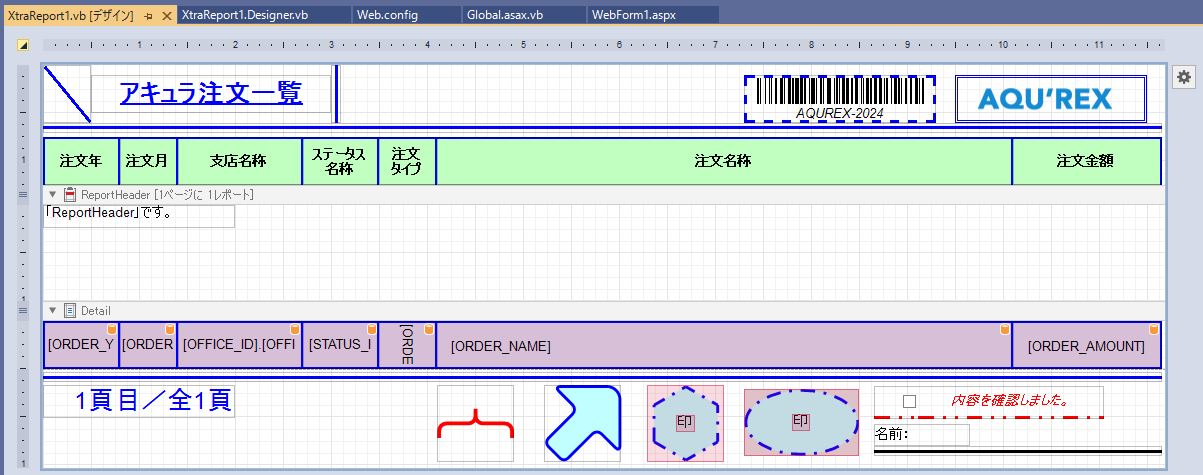Image resolution: width=1203 pixels, height=475 pixels.
Task: Click the data-binding icon on the ORDER_AMOUNT cell
Action: pyautogui.click(x=1153, y=329)
